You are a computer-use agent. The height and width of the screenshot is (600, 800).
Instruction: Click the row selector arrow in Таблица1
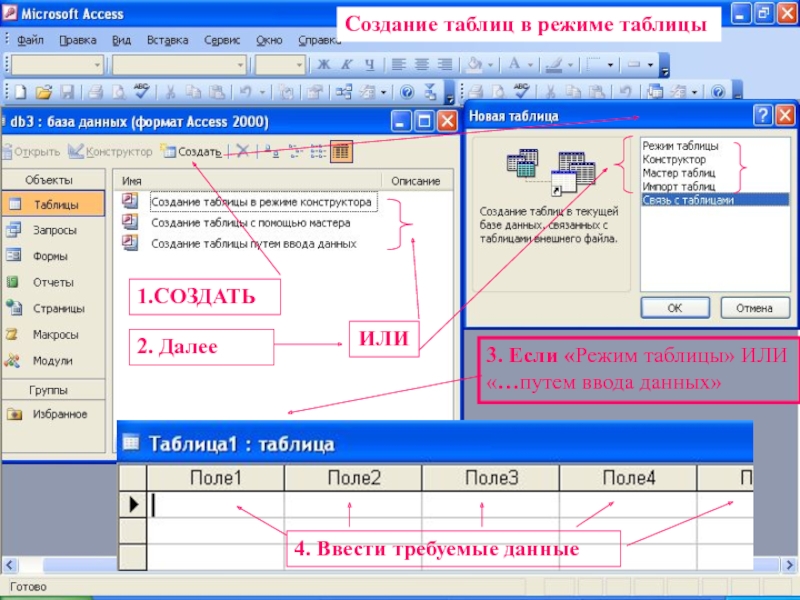click(x=133, y=504)
